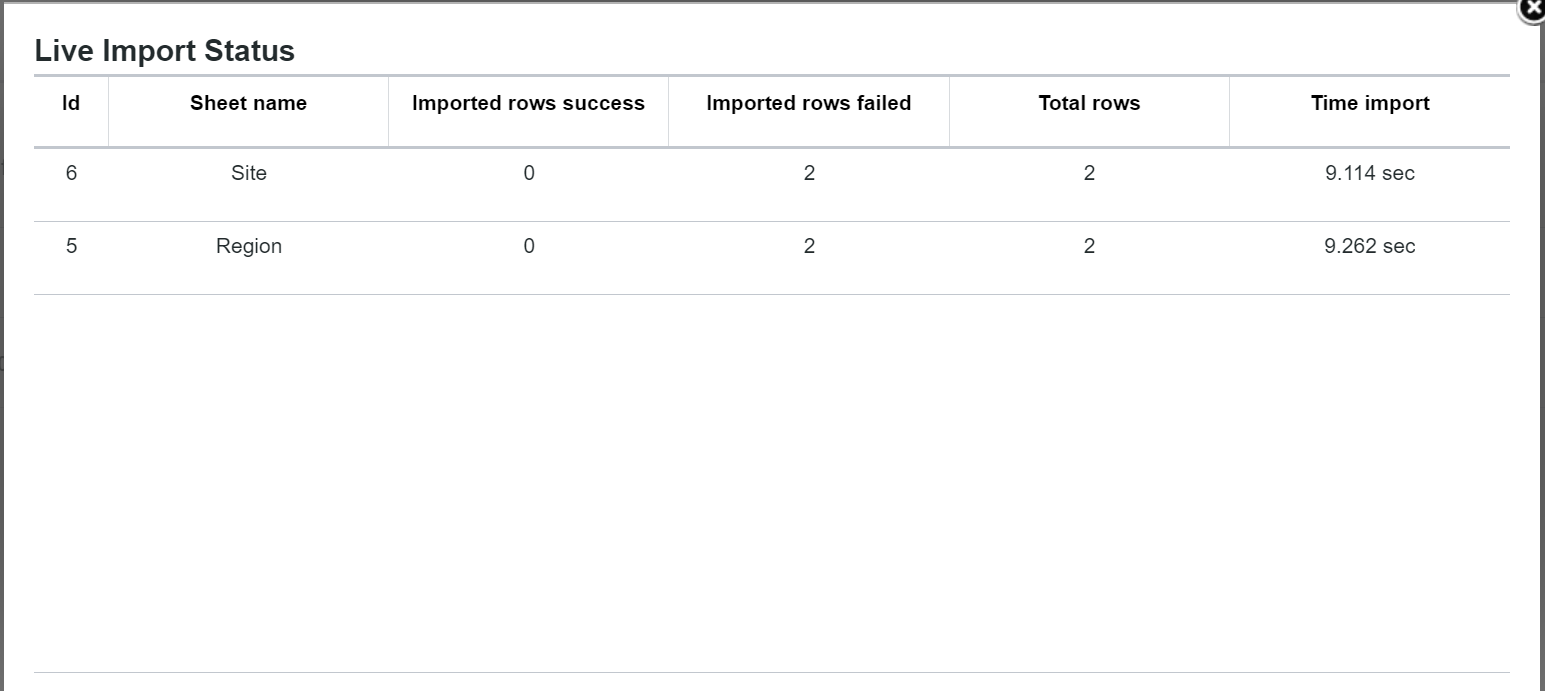Sort the table by the Id column
The height and width of the screenshot is (691, 1545).
69,103
